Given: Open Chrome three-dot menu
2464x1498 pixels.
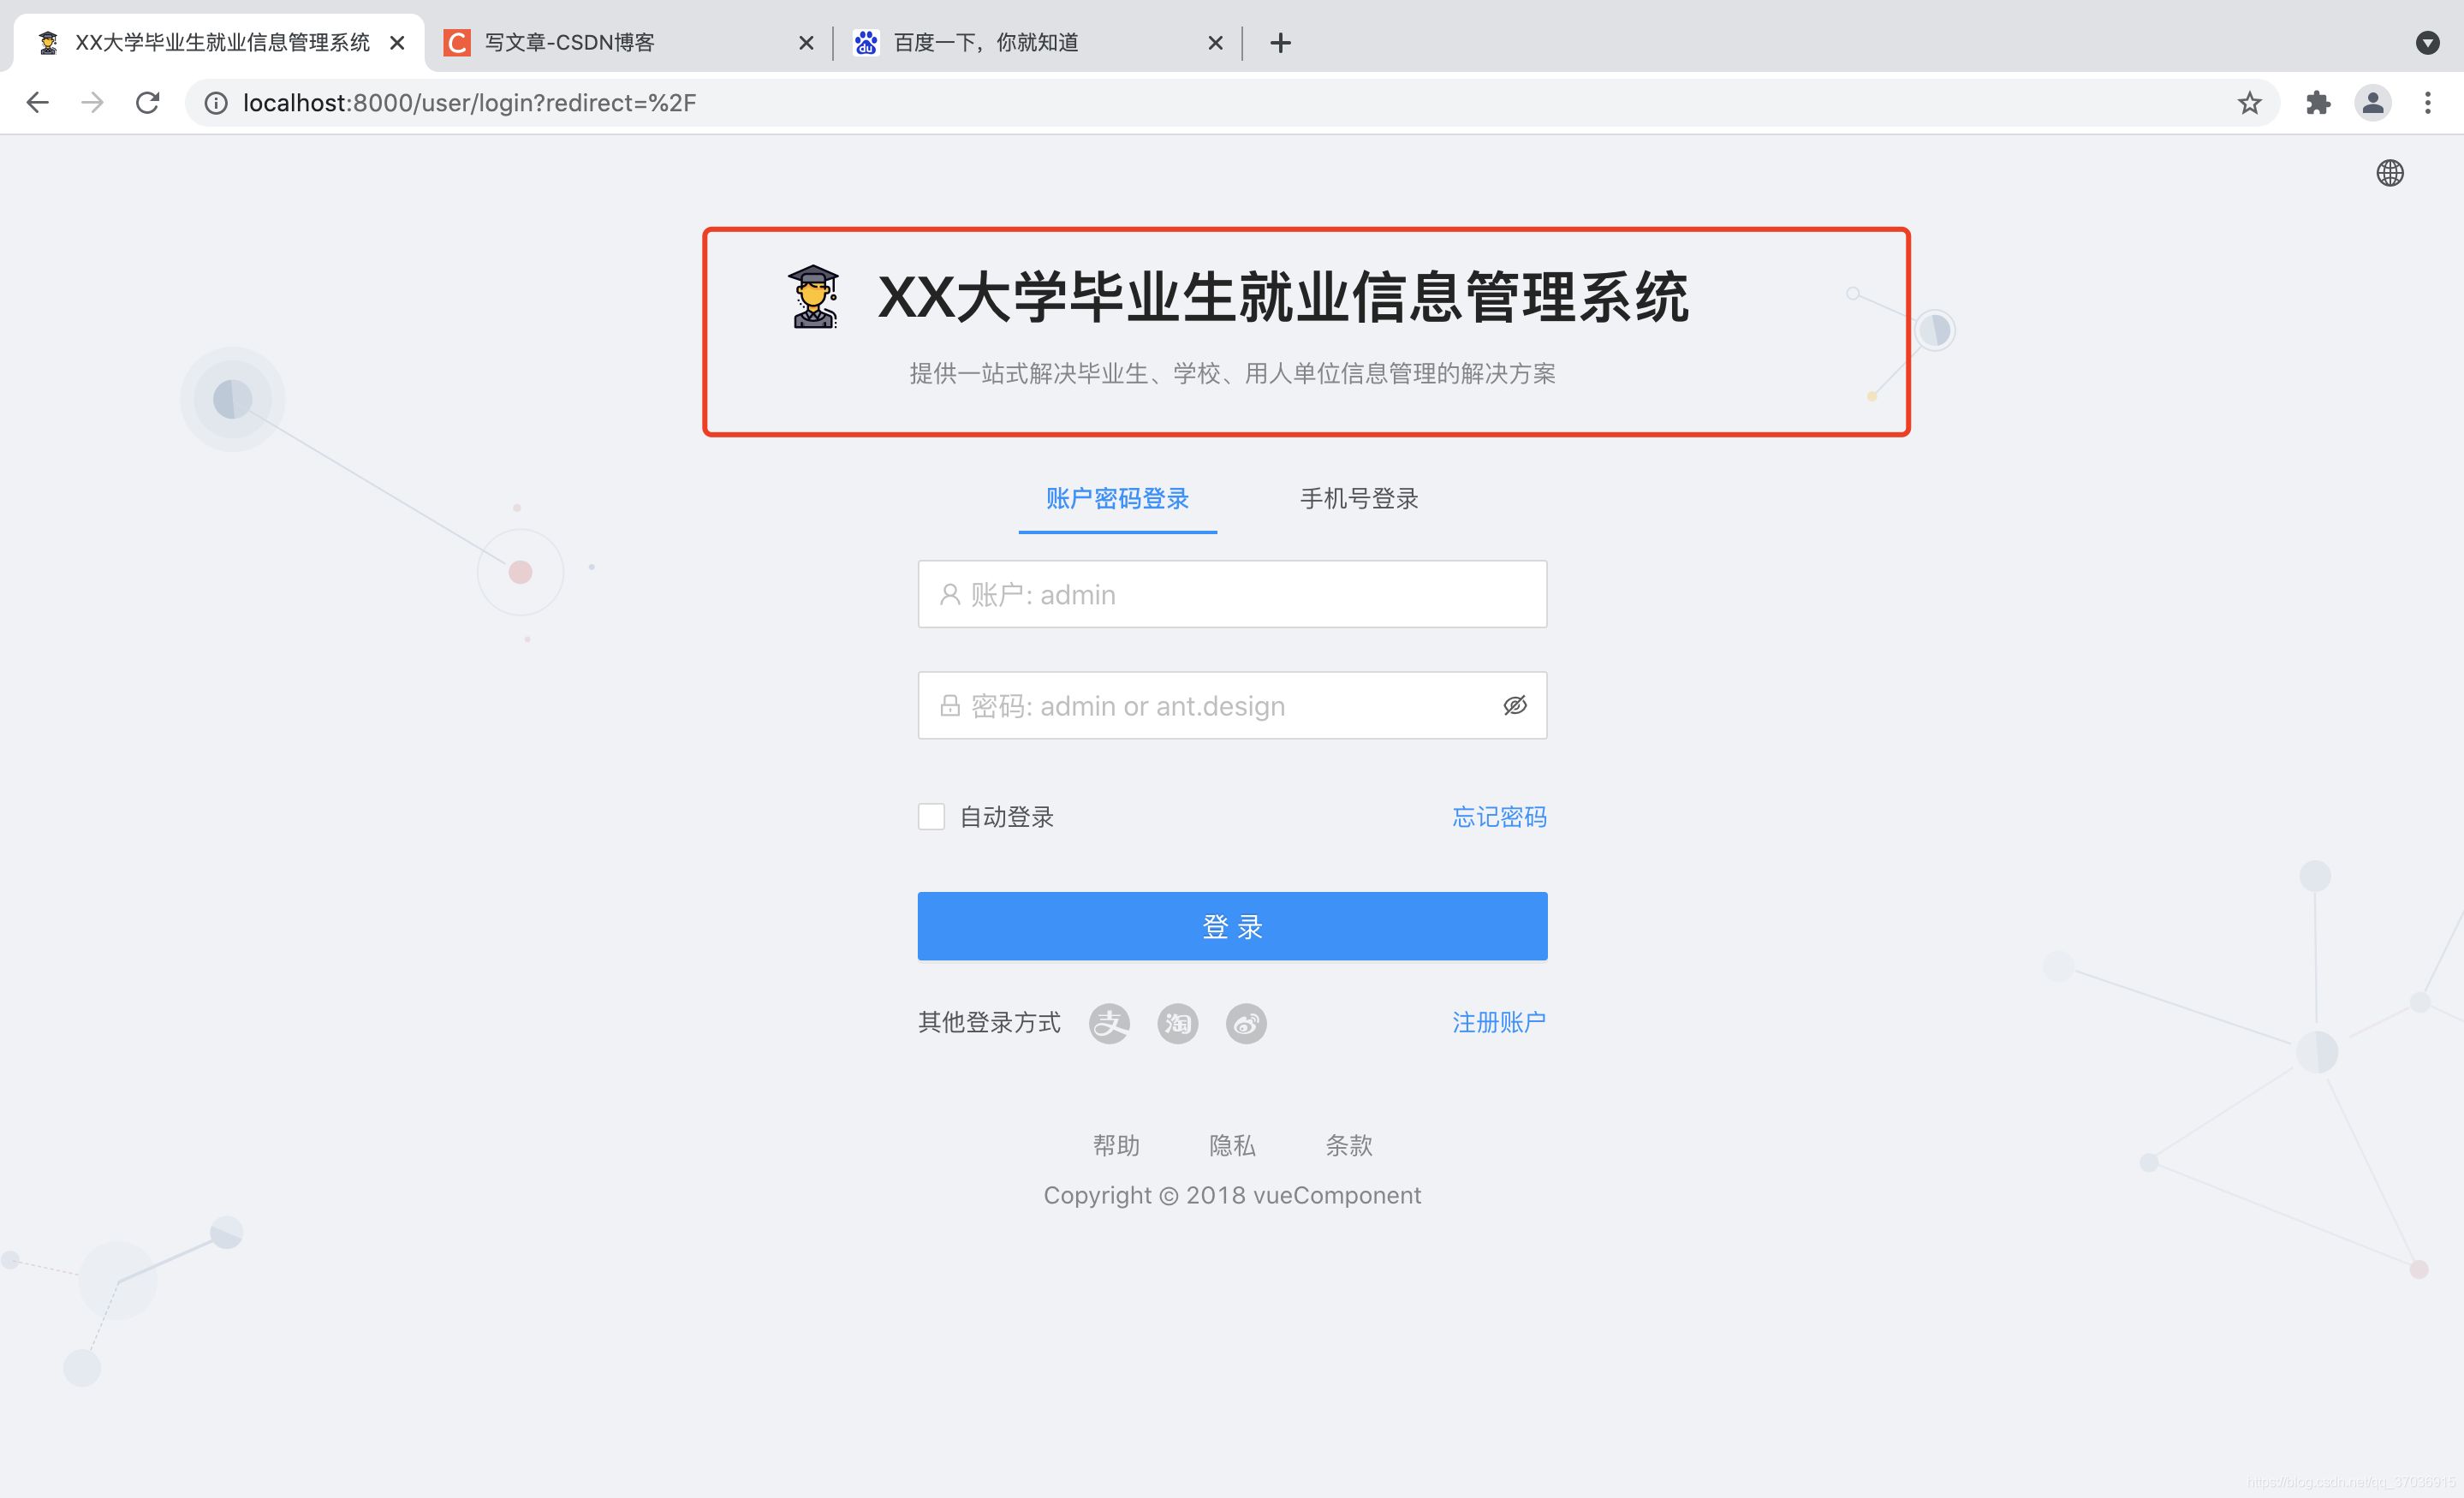Looking at the screenshot, I should 2427,102.
